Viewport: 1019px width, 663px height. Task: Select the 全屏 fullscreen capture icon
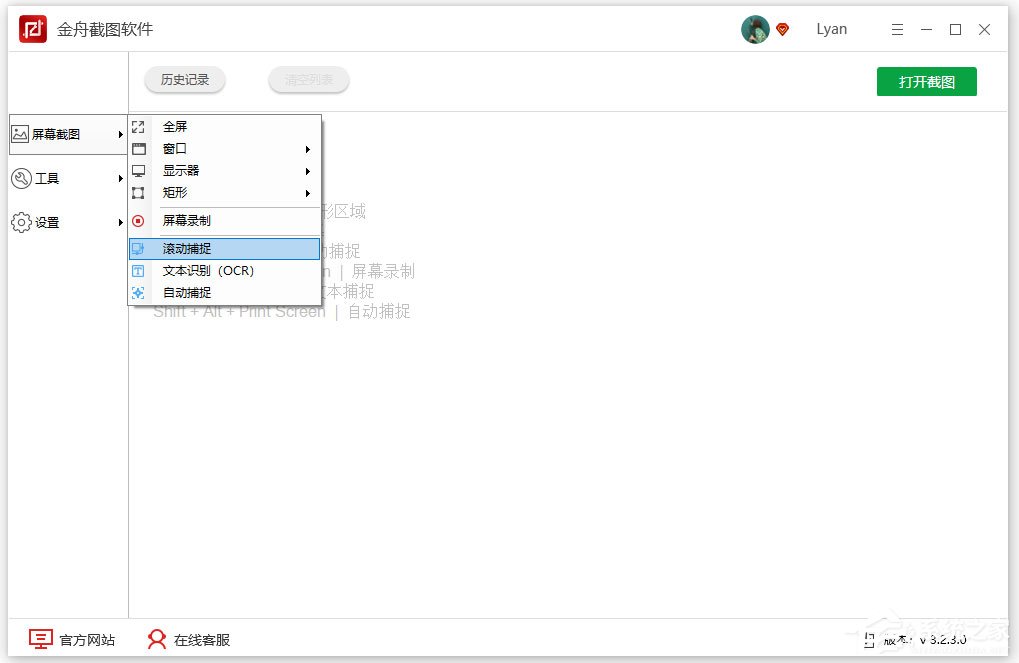point(138,126)
